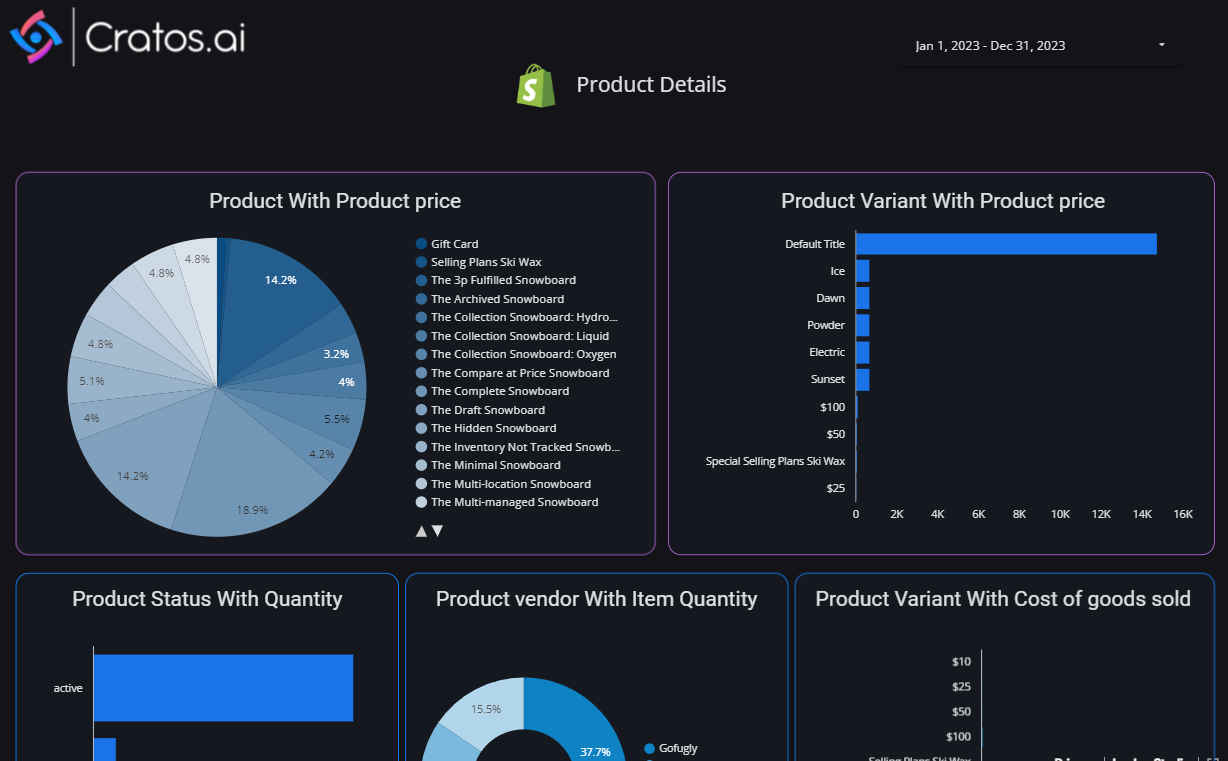
Task: Click the Default Title axis label
Action: [x=815, y=244]
